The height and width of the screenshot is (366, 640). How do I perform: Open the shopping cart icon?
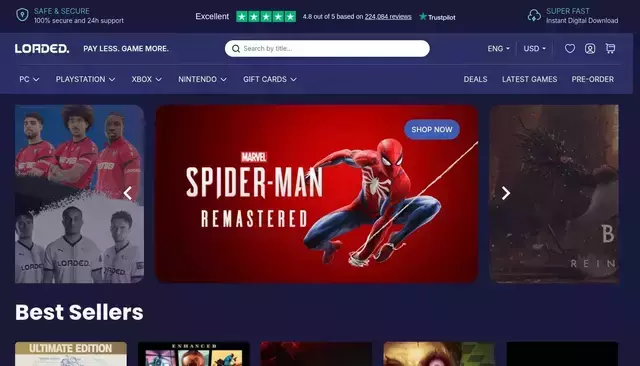[x=610, y=49]
